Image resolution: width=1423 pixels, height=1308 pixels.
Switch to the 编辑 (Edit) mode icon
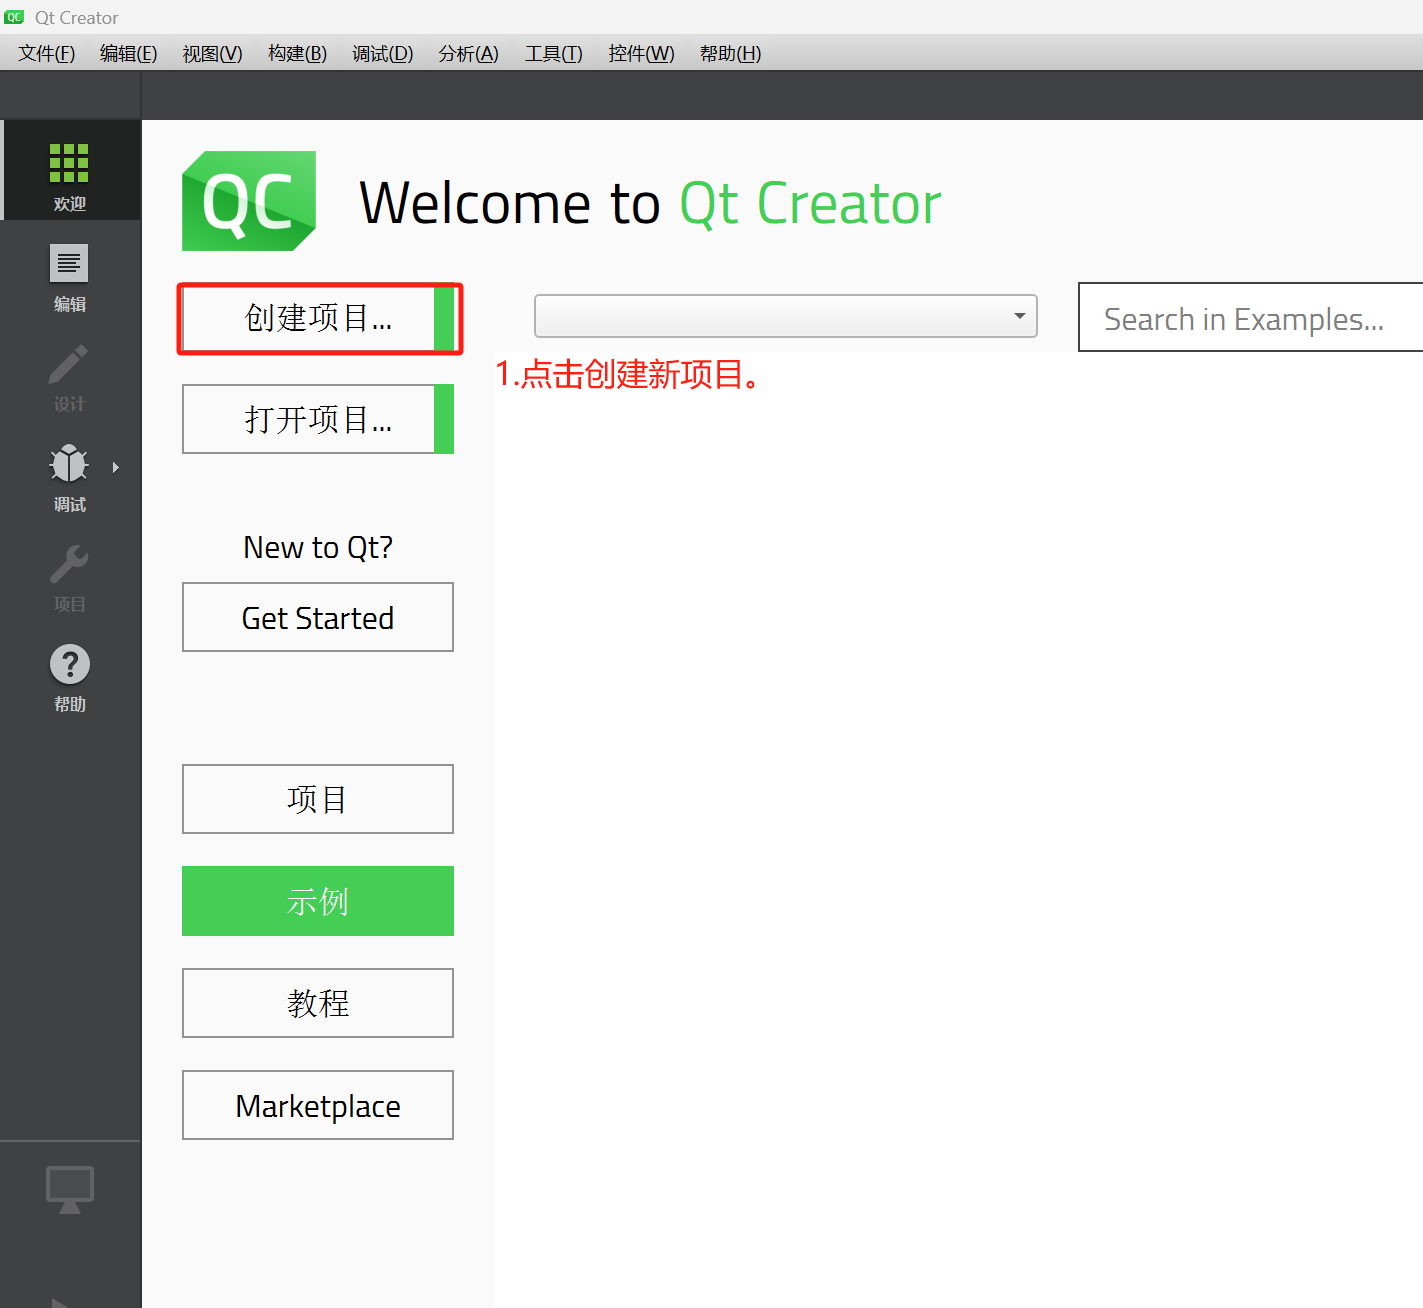click(68, 275)
